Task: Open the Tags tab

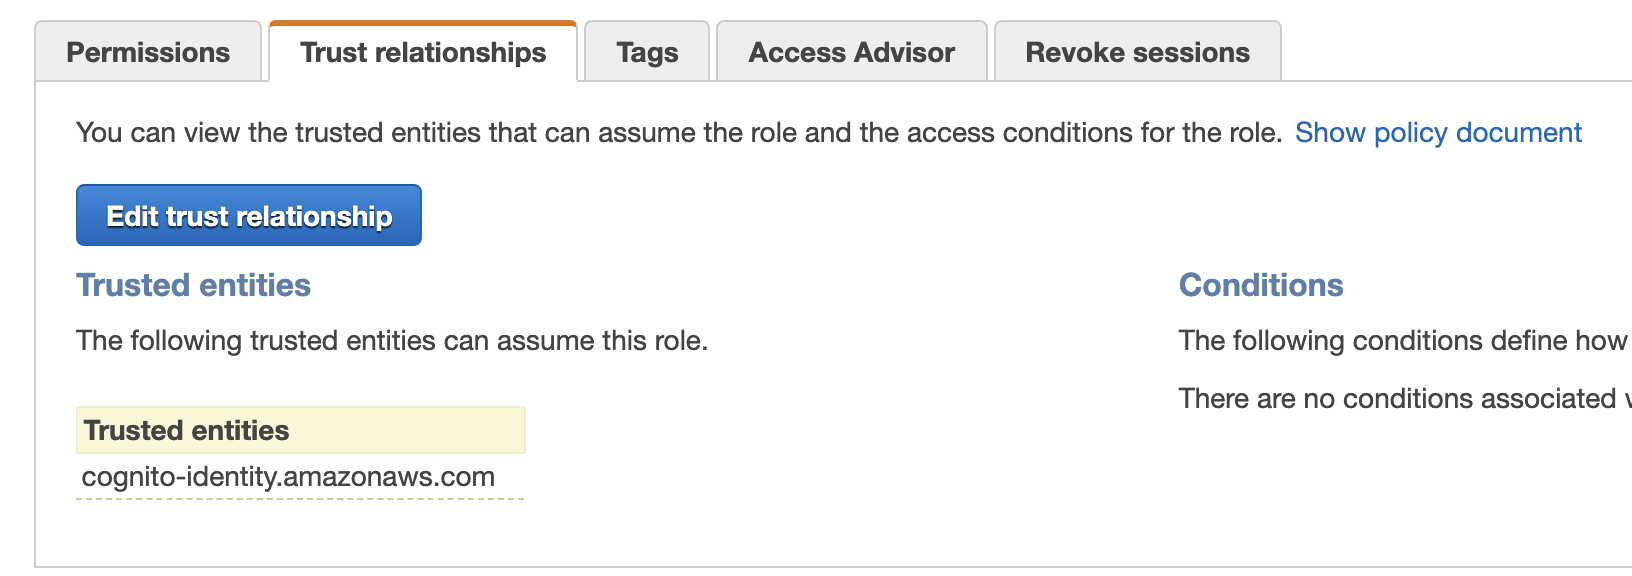Action: [x=647, y=52]
